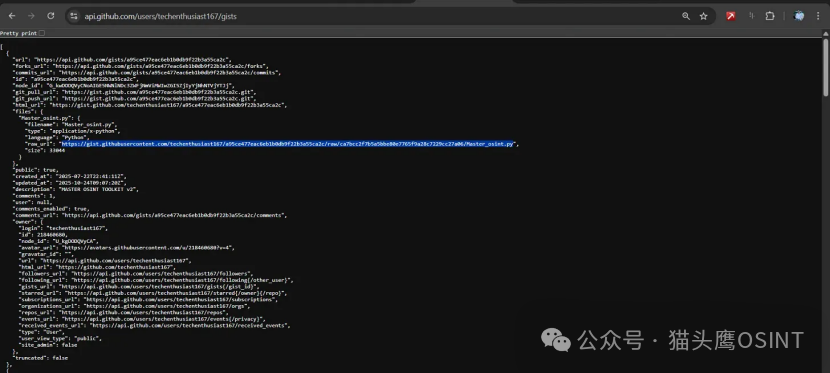830x373 pixels.
Task: Click the "git_pull_url" line
Action: tap(134, 92)
